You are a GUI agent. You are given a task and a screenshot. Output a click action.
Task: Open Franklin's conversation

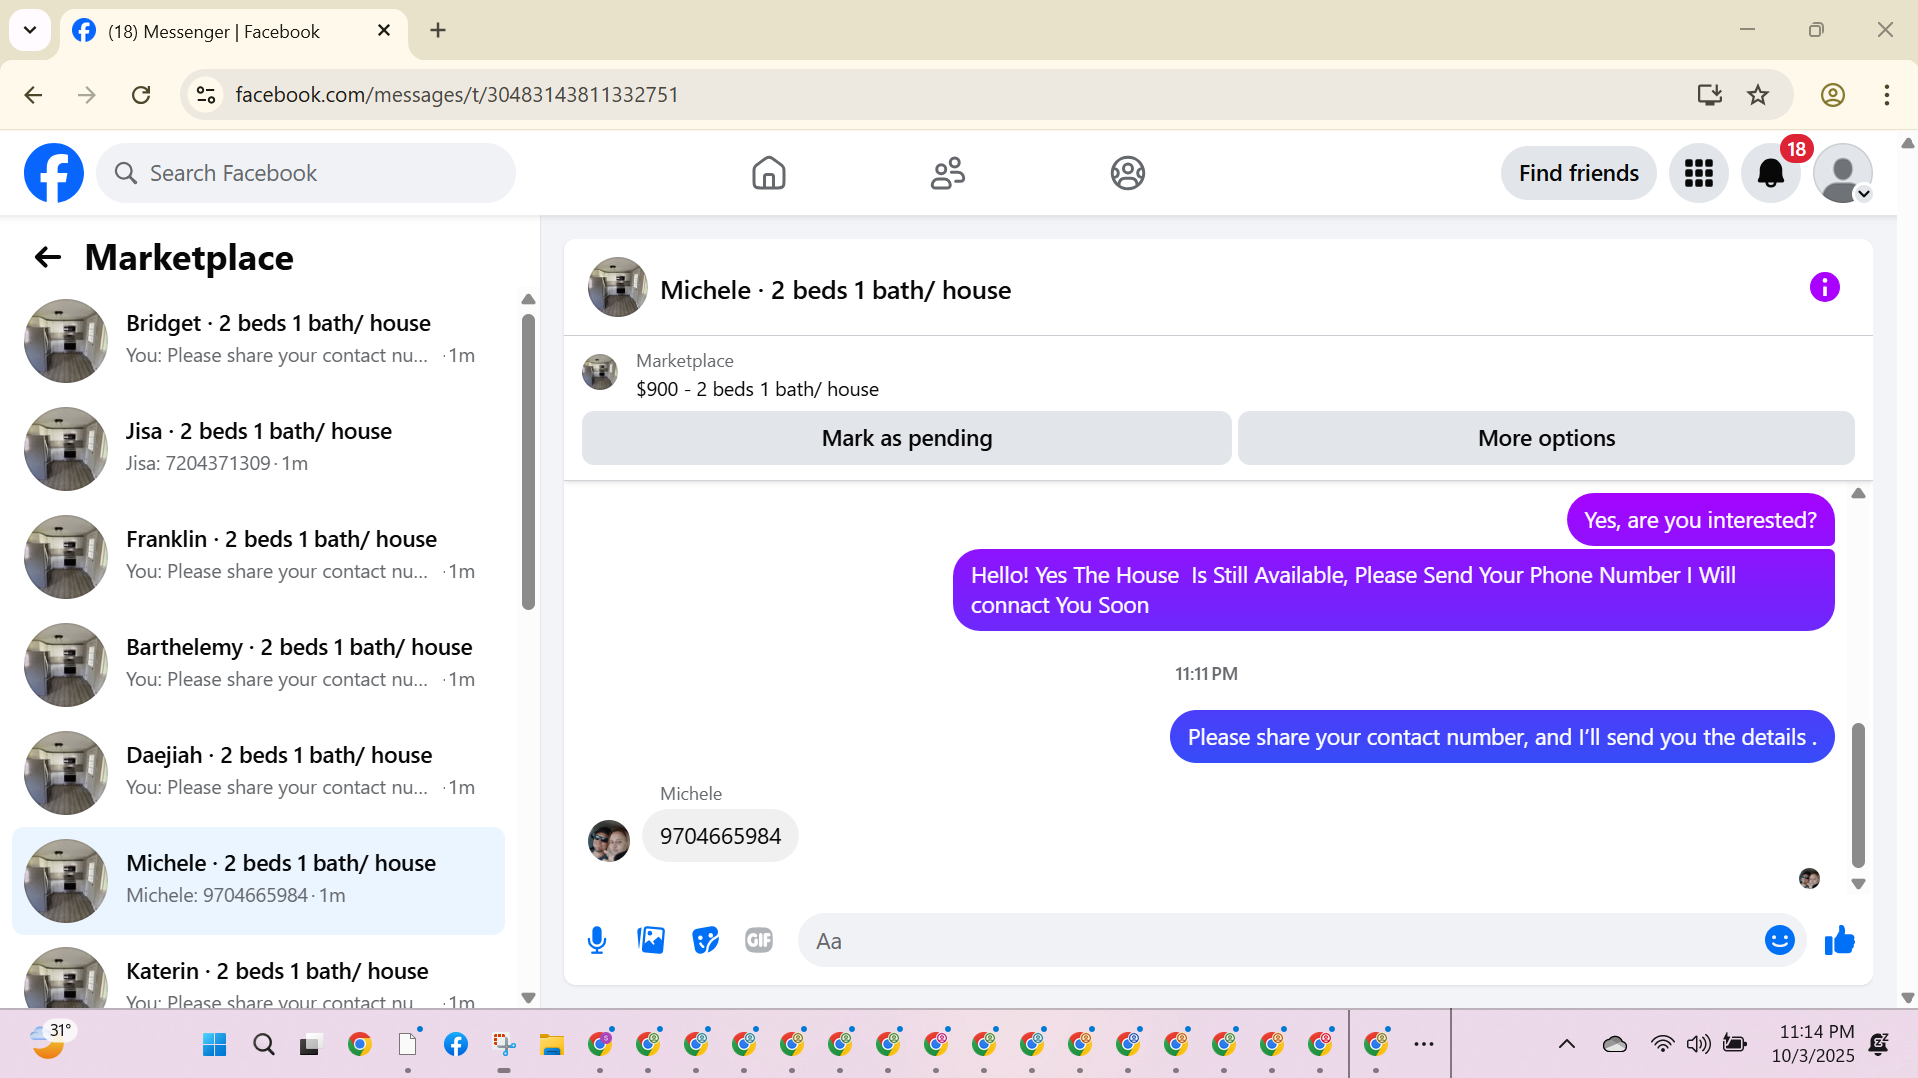coord(258,556)
